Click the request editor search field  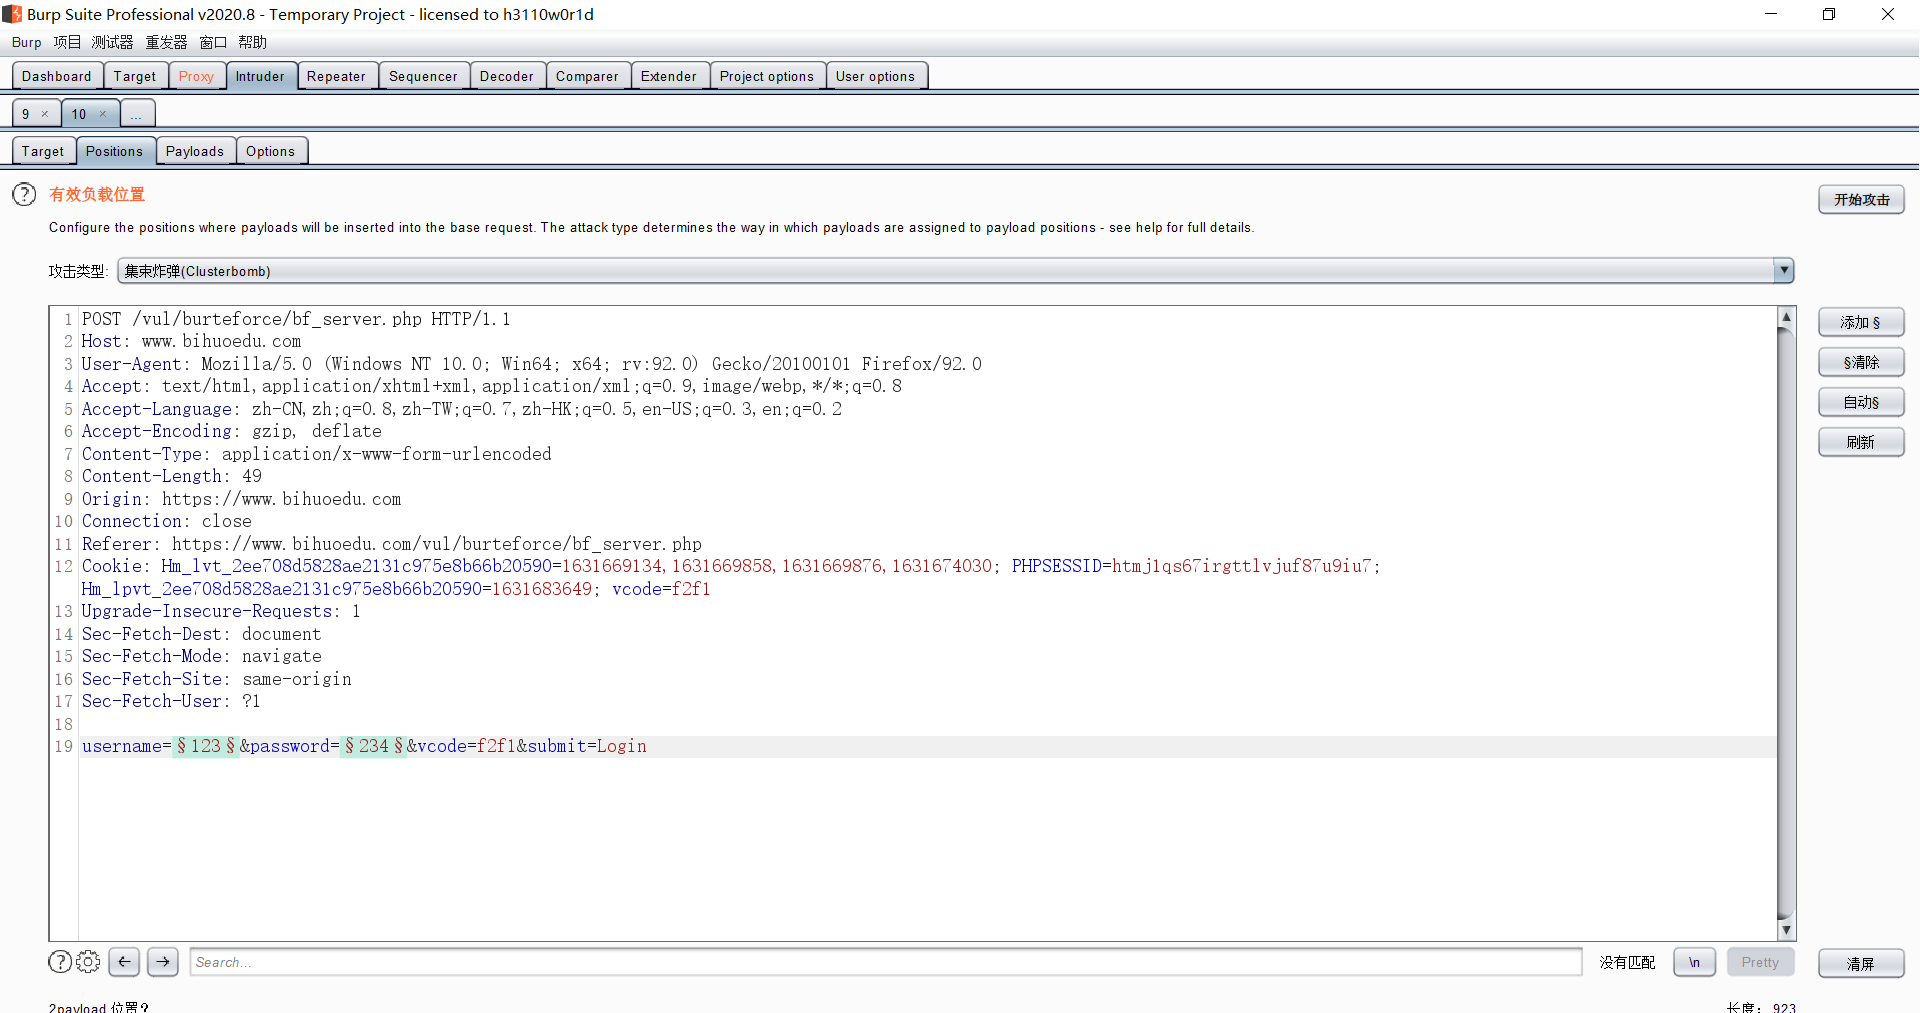point(886,962)
